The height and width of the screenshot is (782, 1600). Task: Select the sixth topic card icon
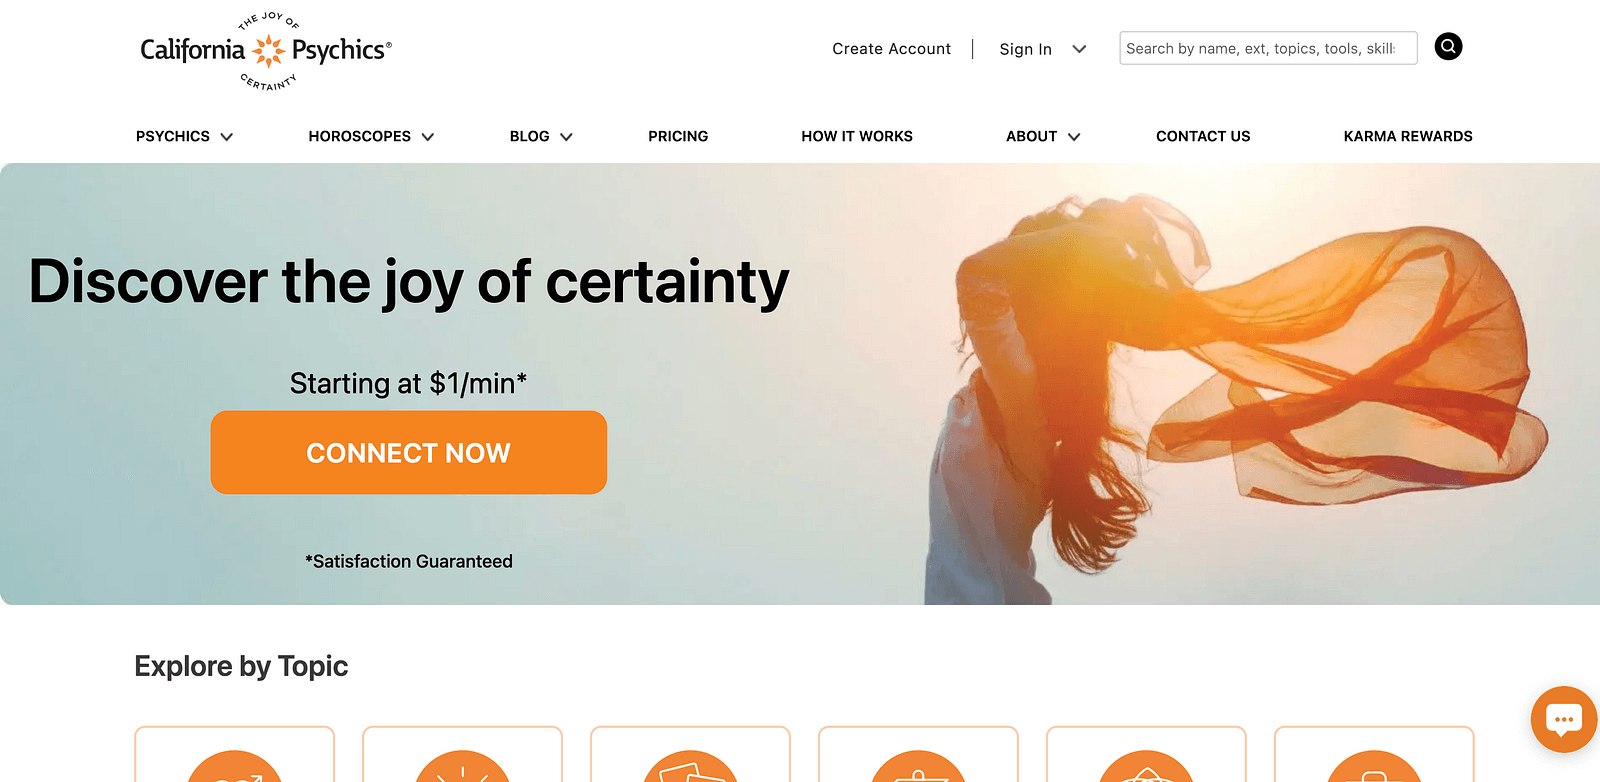coord(1374,766)
